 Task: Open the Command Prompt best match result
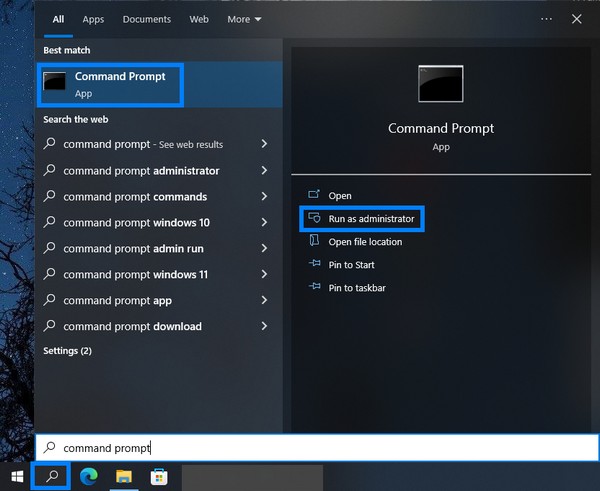click(160, 85)
